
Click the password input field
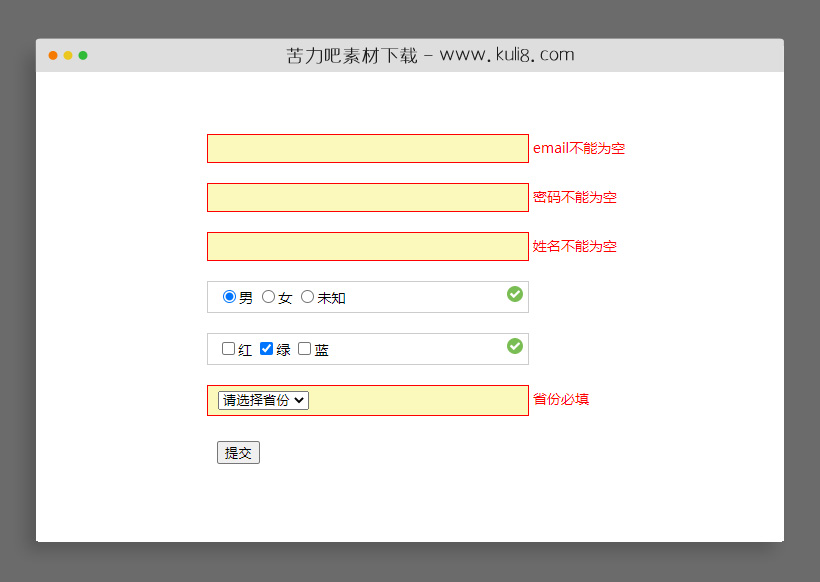367,197
